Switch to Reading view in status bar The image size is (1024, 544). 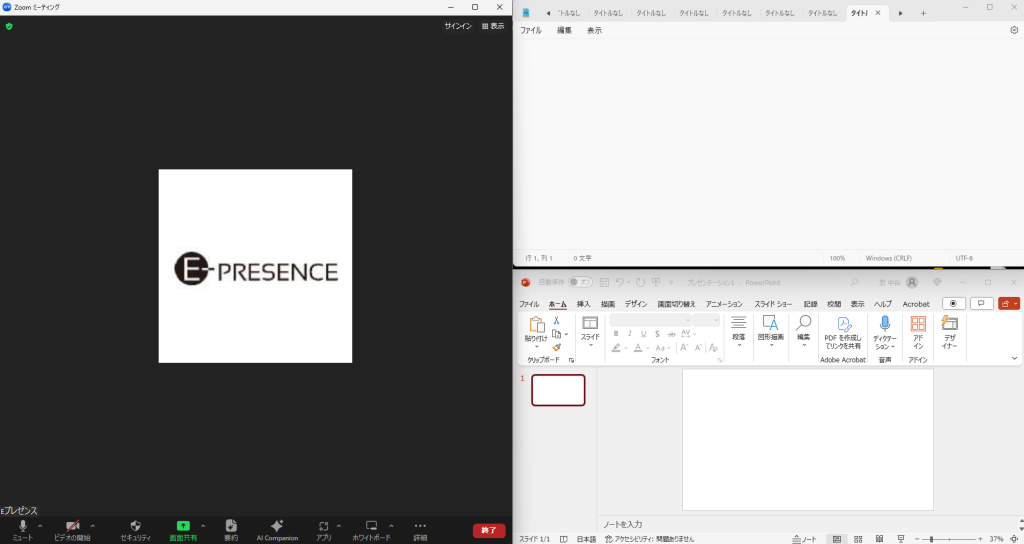(x=880, y=539)
